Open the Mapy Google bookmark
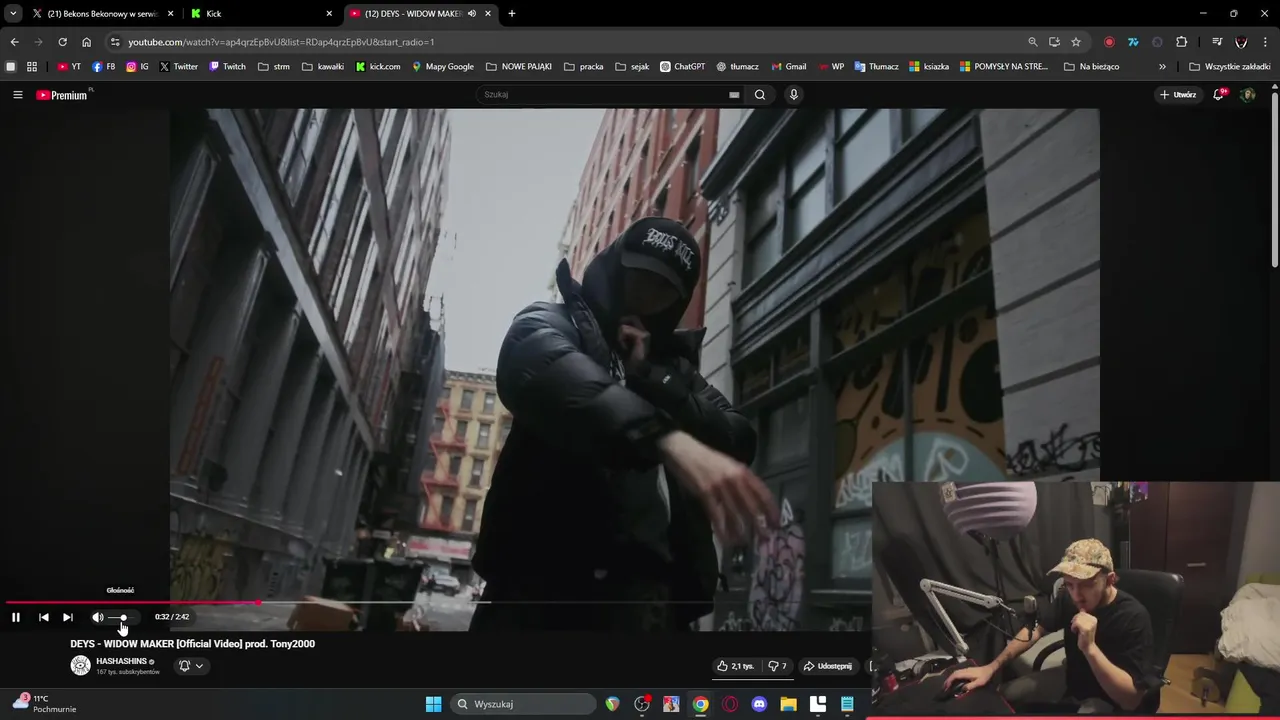 pos(443,67)
